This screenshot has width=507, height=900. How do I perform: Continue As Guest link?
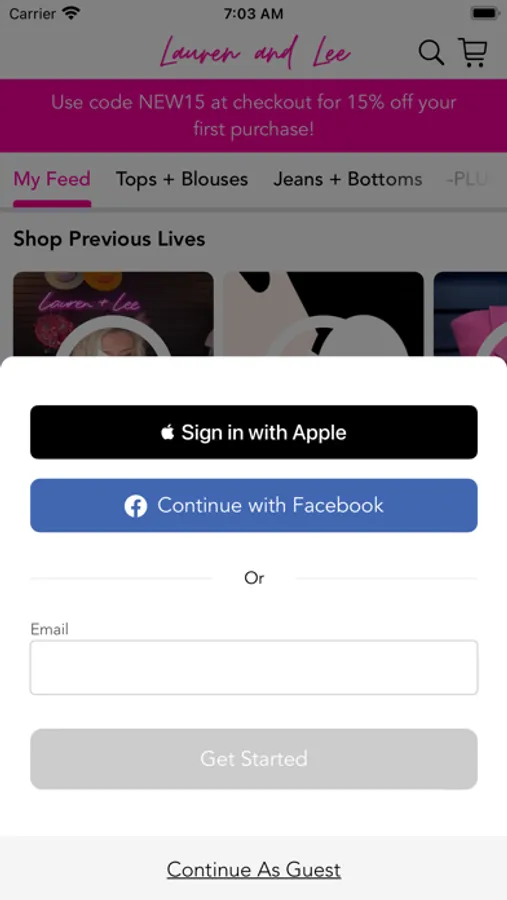point(254,870)
